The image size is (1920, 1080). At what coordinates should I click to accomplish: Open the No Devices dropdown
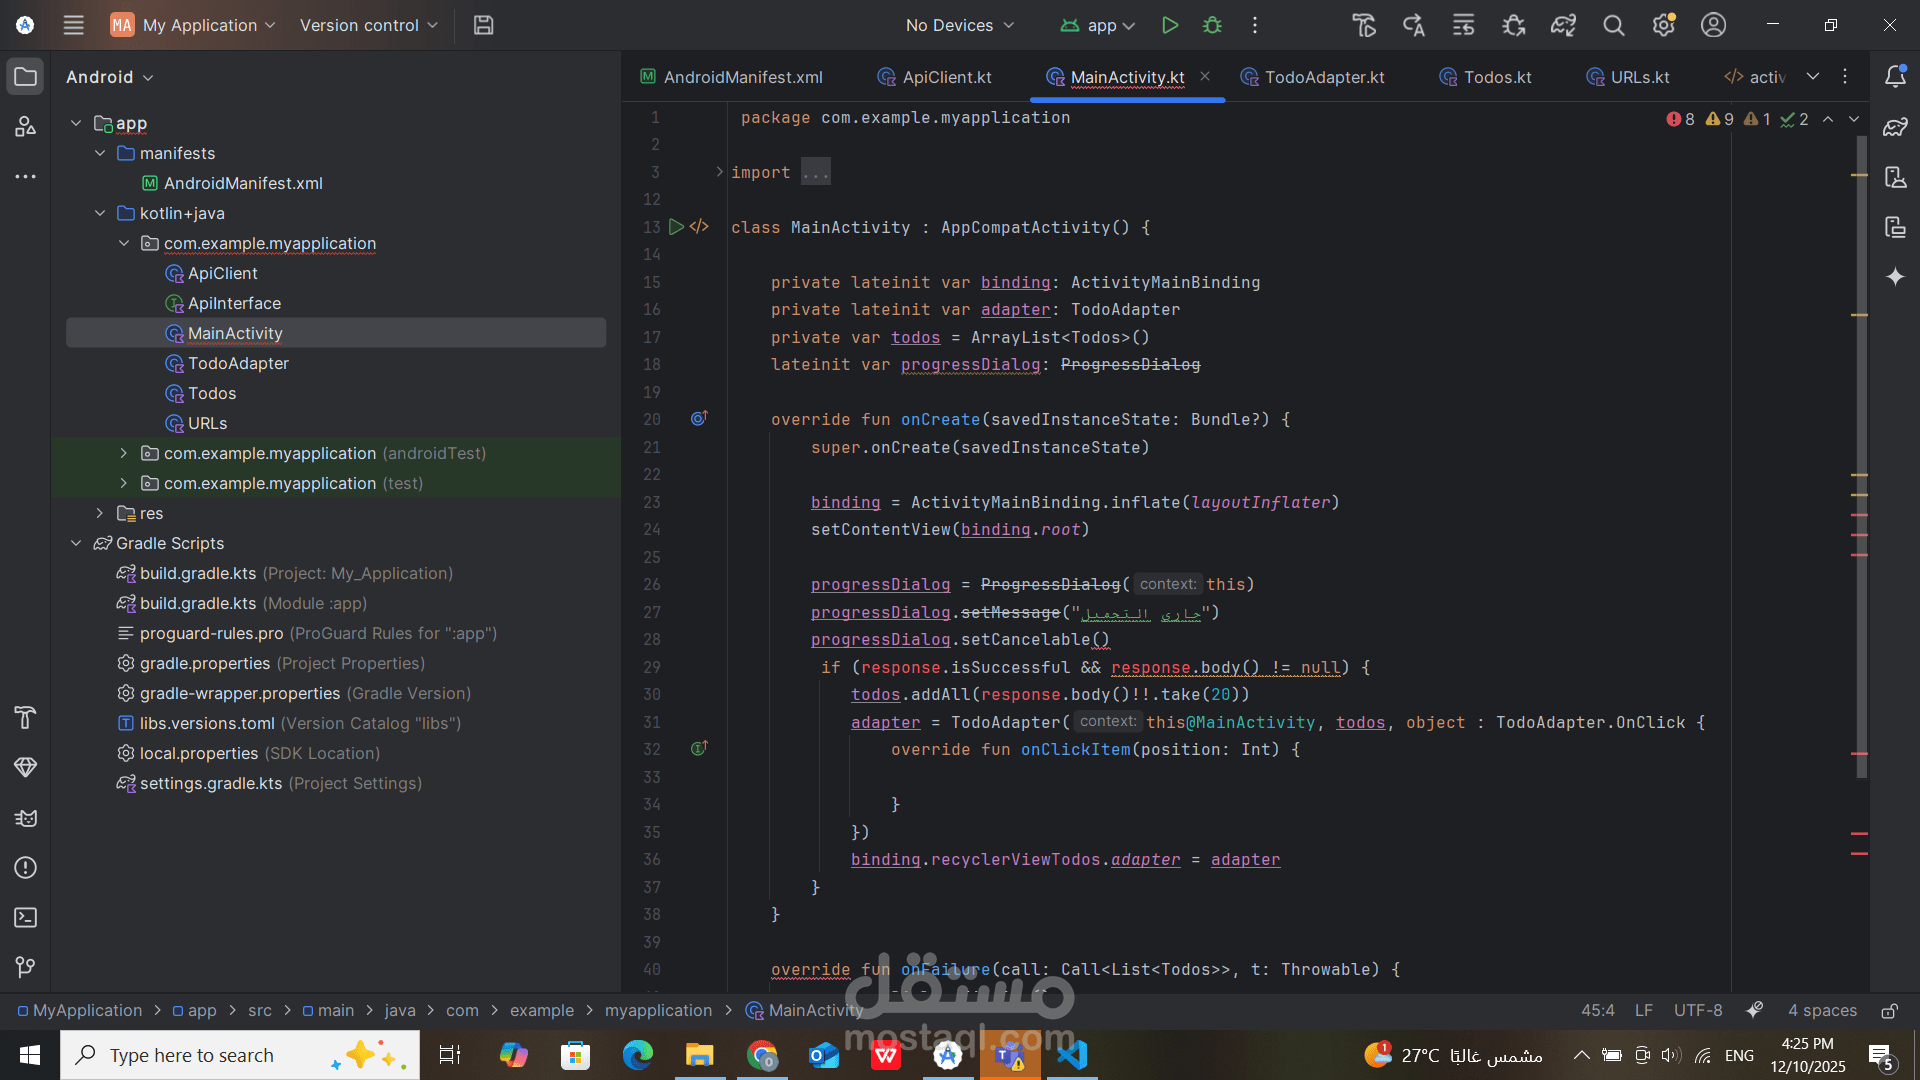[x=959, y=25]
